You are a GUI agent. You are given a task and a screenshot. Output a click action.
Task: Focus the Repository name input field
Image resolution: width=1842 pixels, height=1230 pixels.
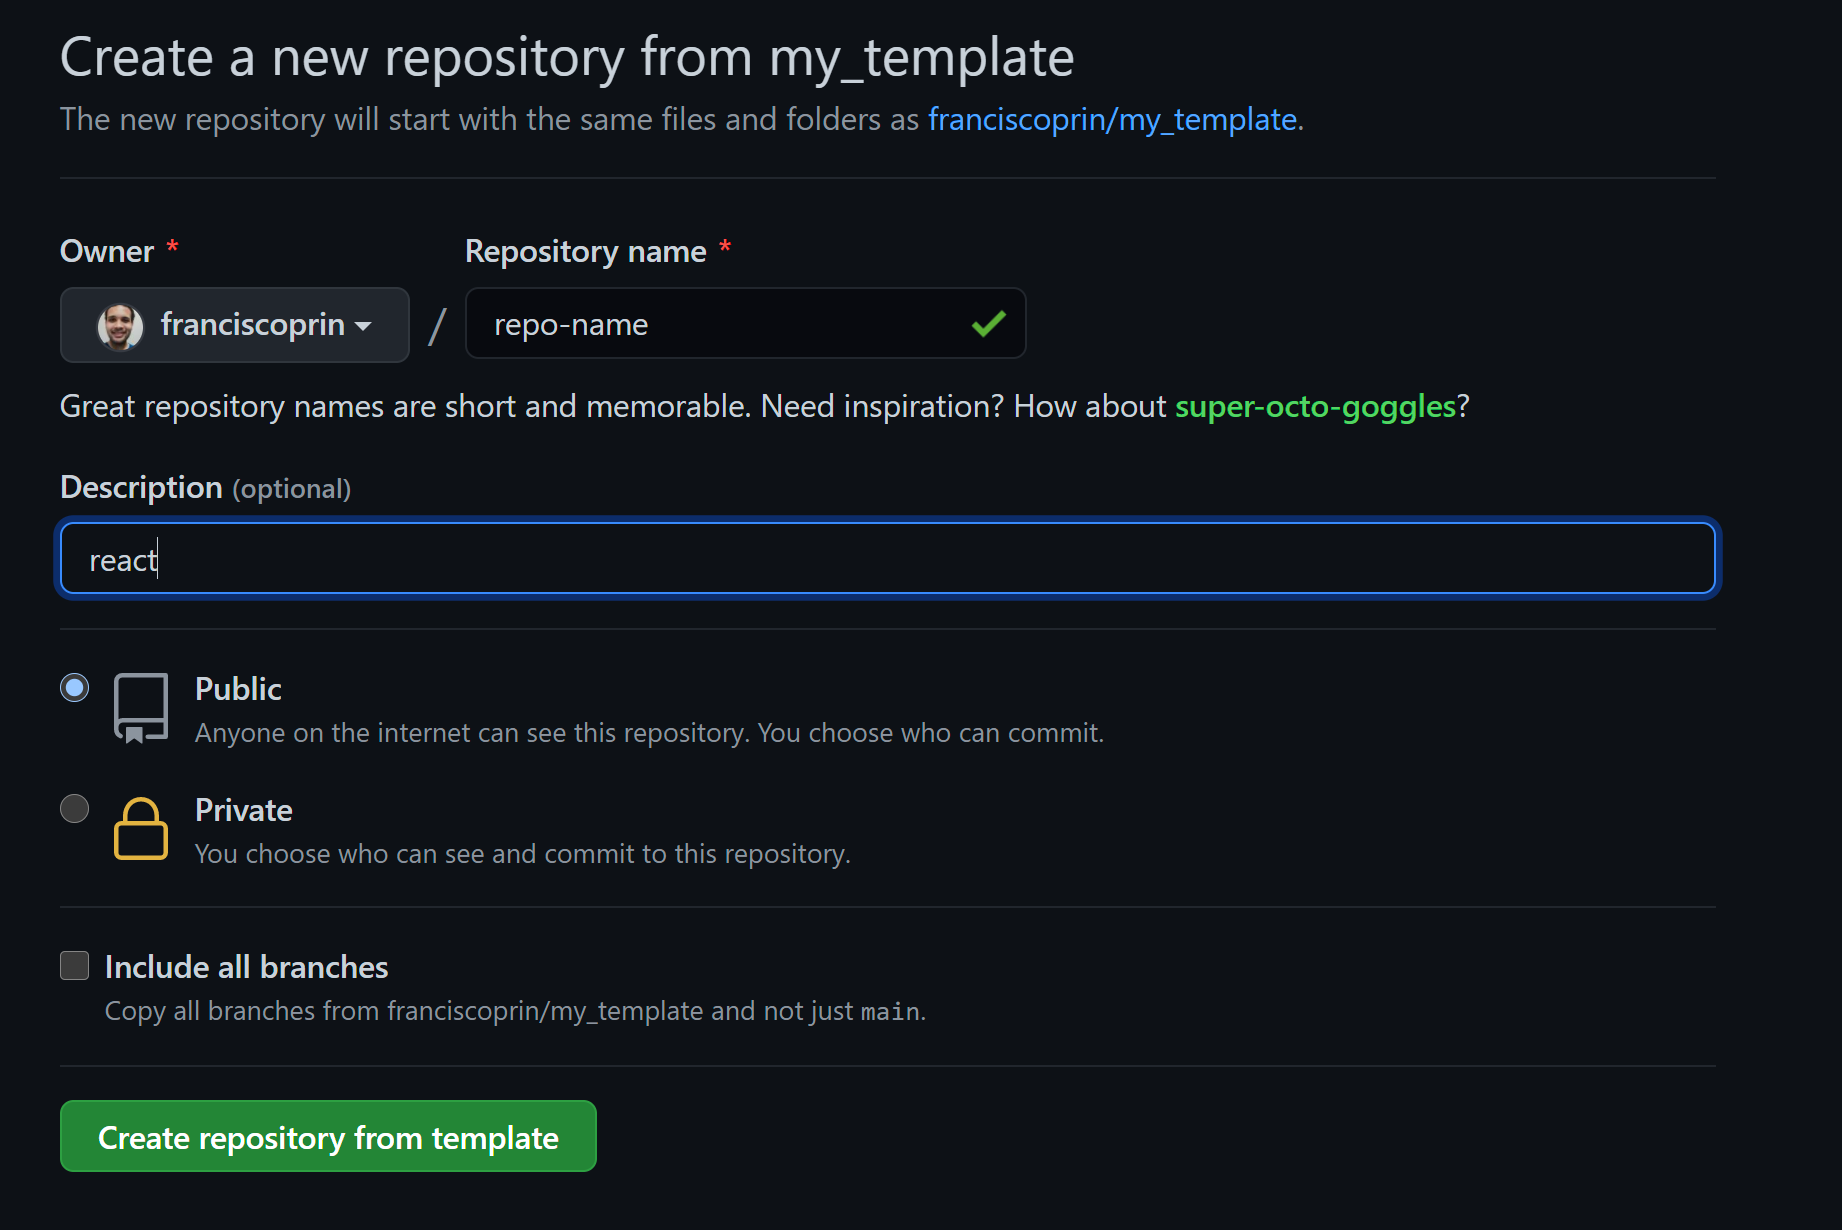(745, 323)
